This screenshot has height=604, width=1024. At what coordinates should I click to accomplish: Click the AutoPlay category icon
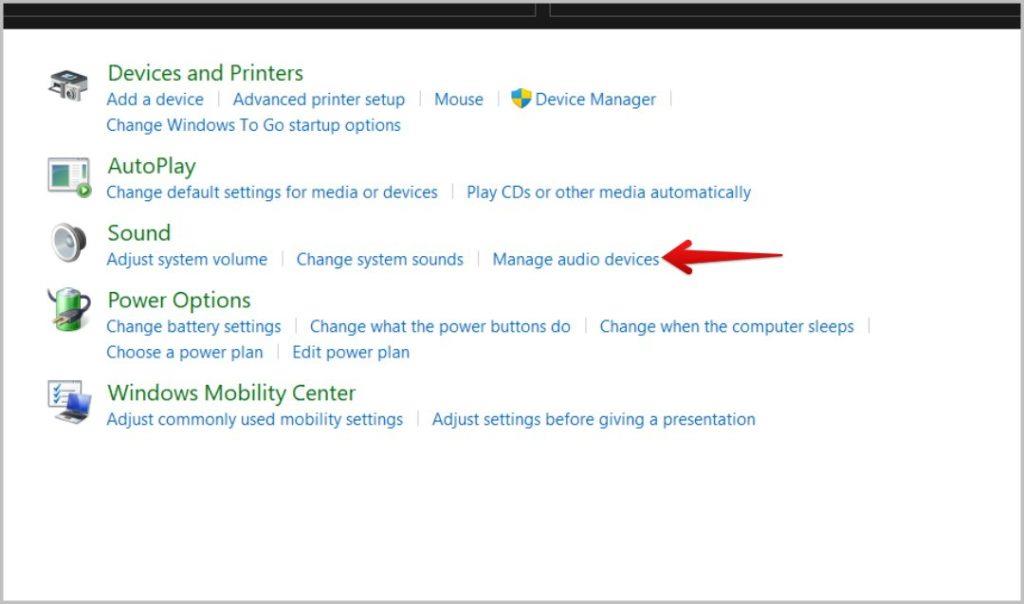(x=69, y=177)
